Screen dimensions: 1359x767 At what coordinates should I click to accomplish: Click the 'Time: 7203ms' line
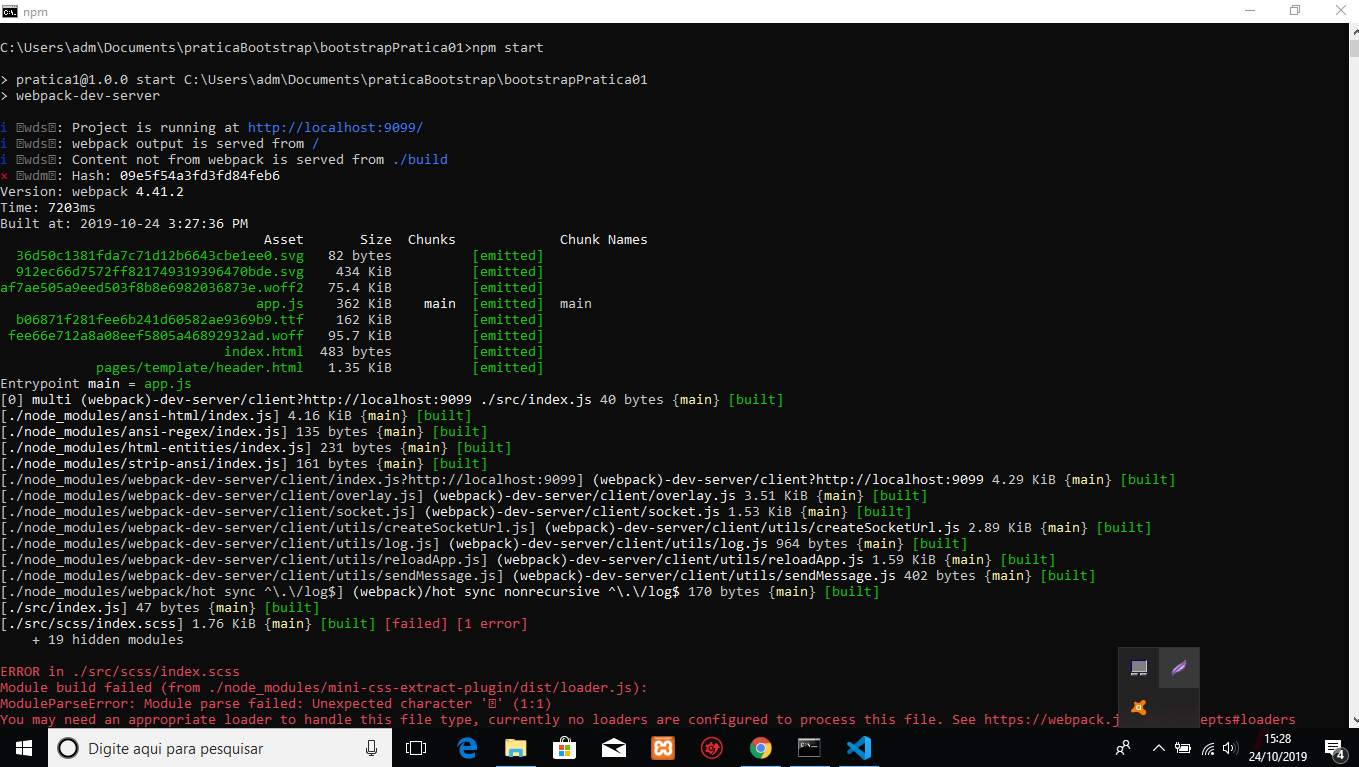(x=48, y=208)
